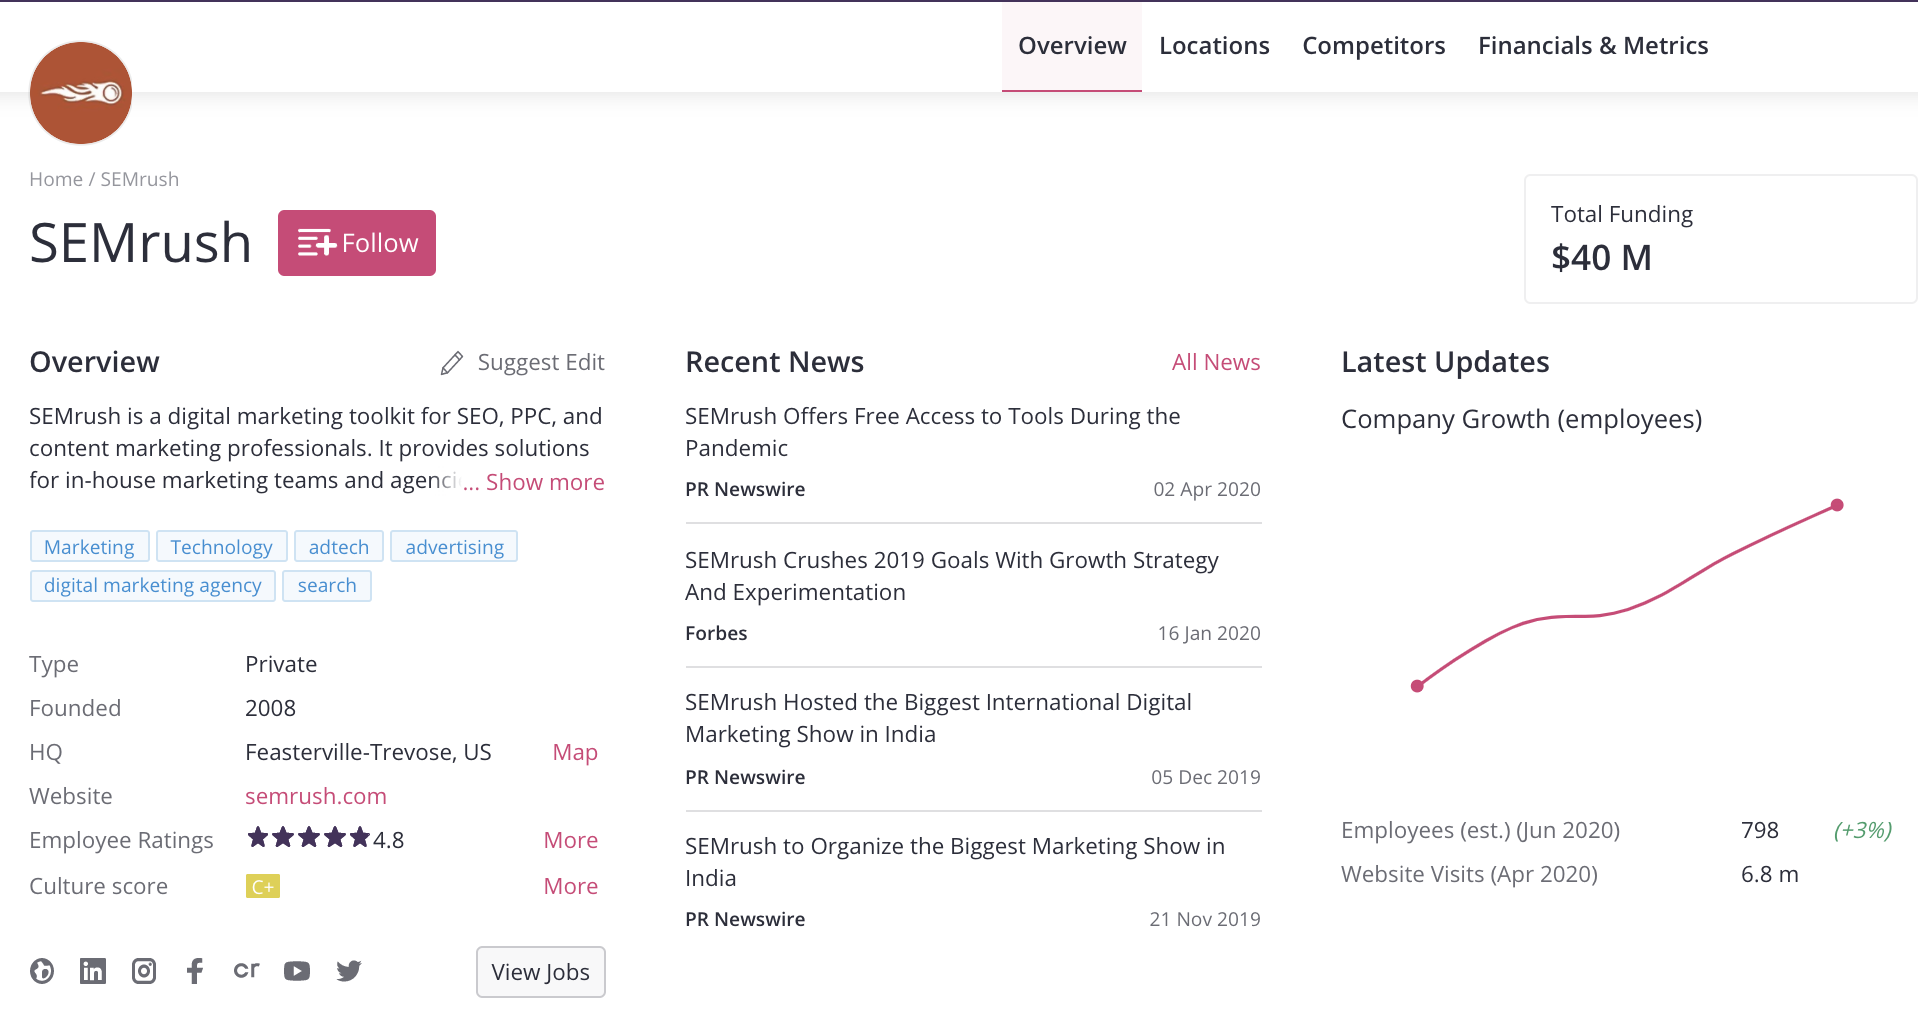Image resolution: width=1918 pixels, height=1022 pixels.
Task: Open the Free Access During Pandemic article
Action: click(932, 432)
